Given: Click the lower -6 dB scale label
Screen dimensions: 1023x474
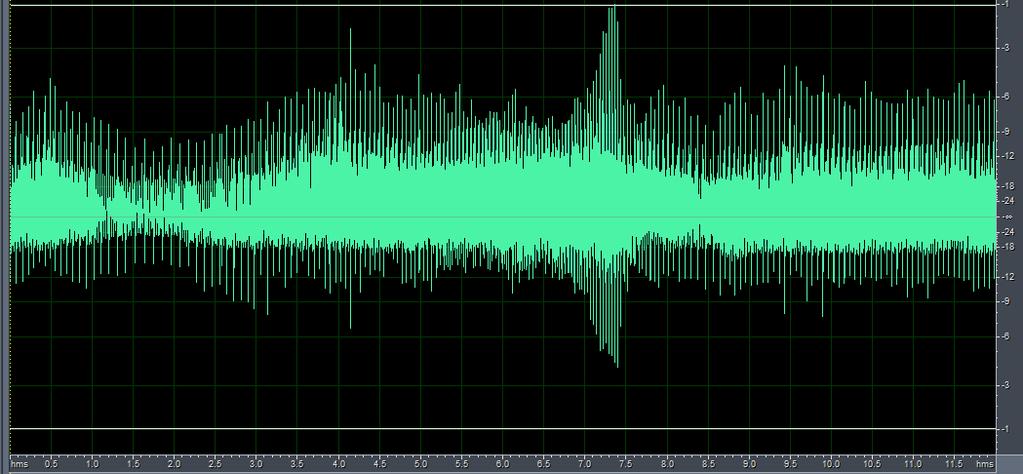Looking at the screenshot, I should tap(1007, 336).
